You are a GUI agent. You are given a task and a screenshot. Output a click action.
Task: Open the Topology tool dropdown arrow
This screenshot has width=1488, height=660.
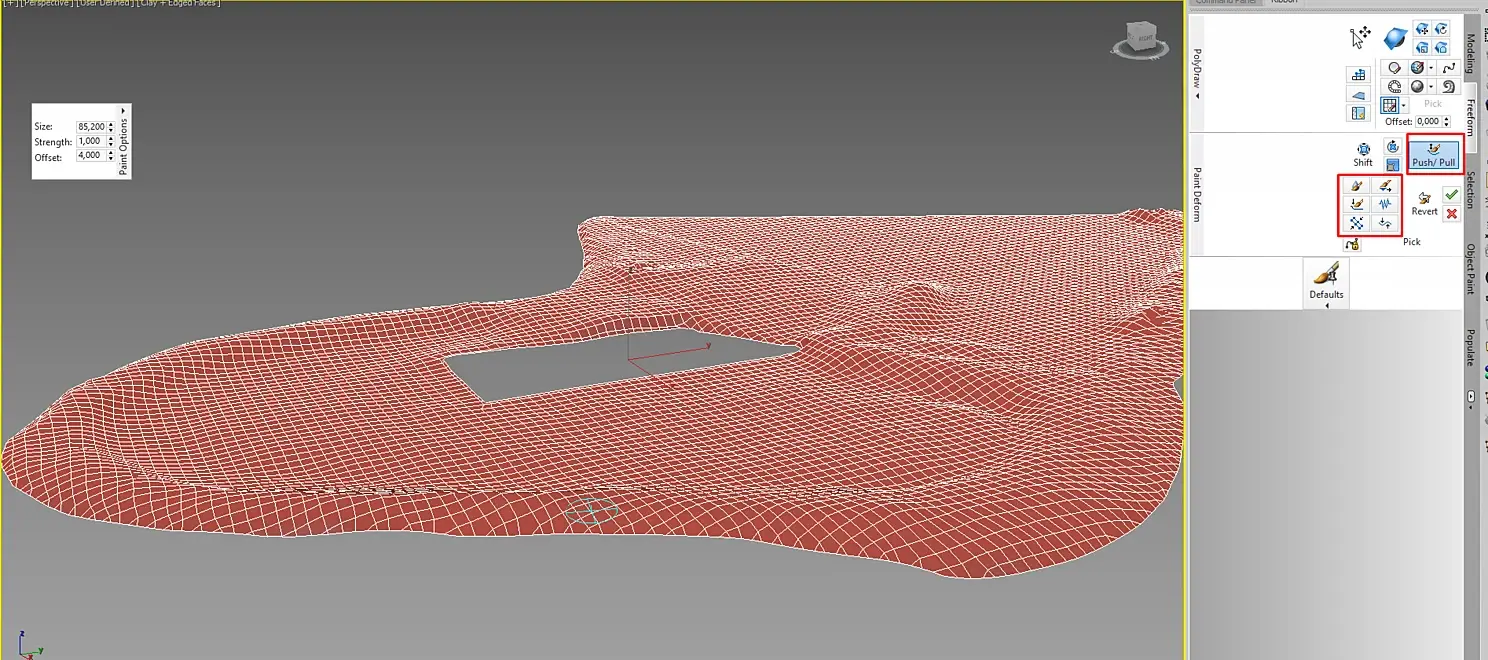click(x=1431, y=68)
